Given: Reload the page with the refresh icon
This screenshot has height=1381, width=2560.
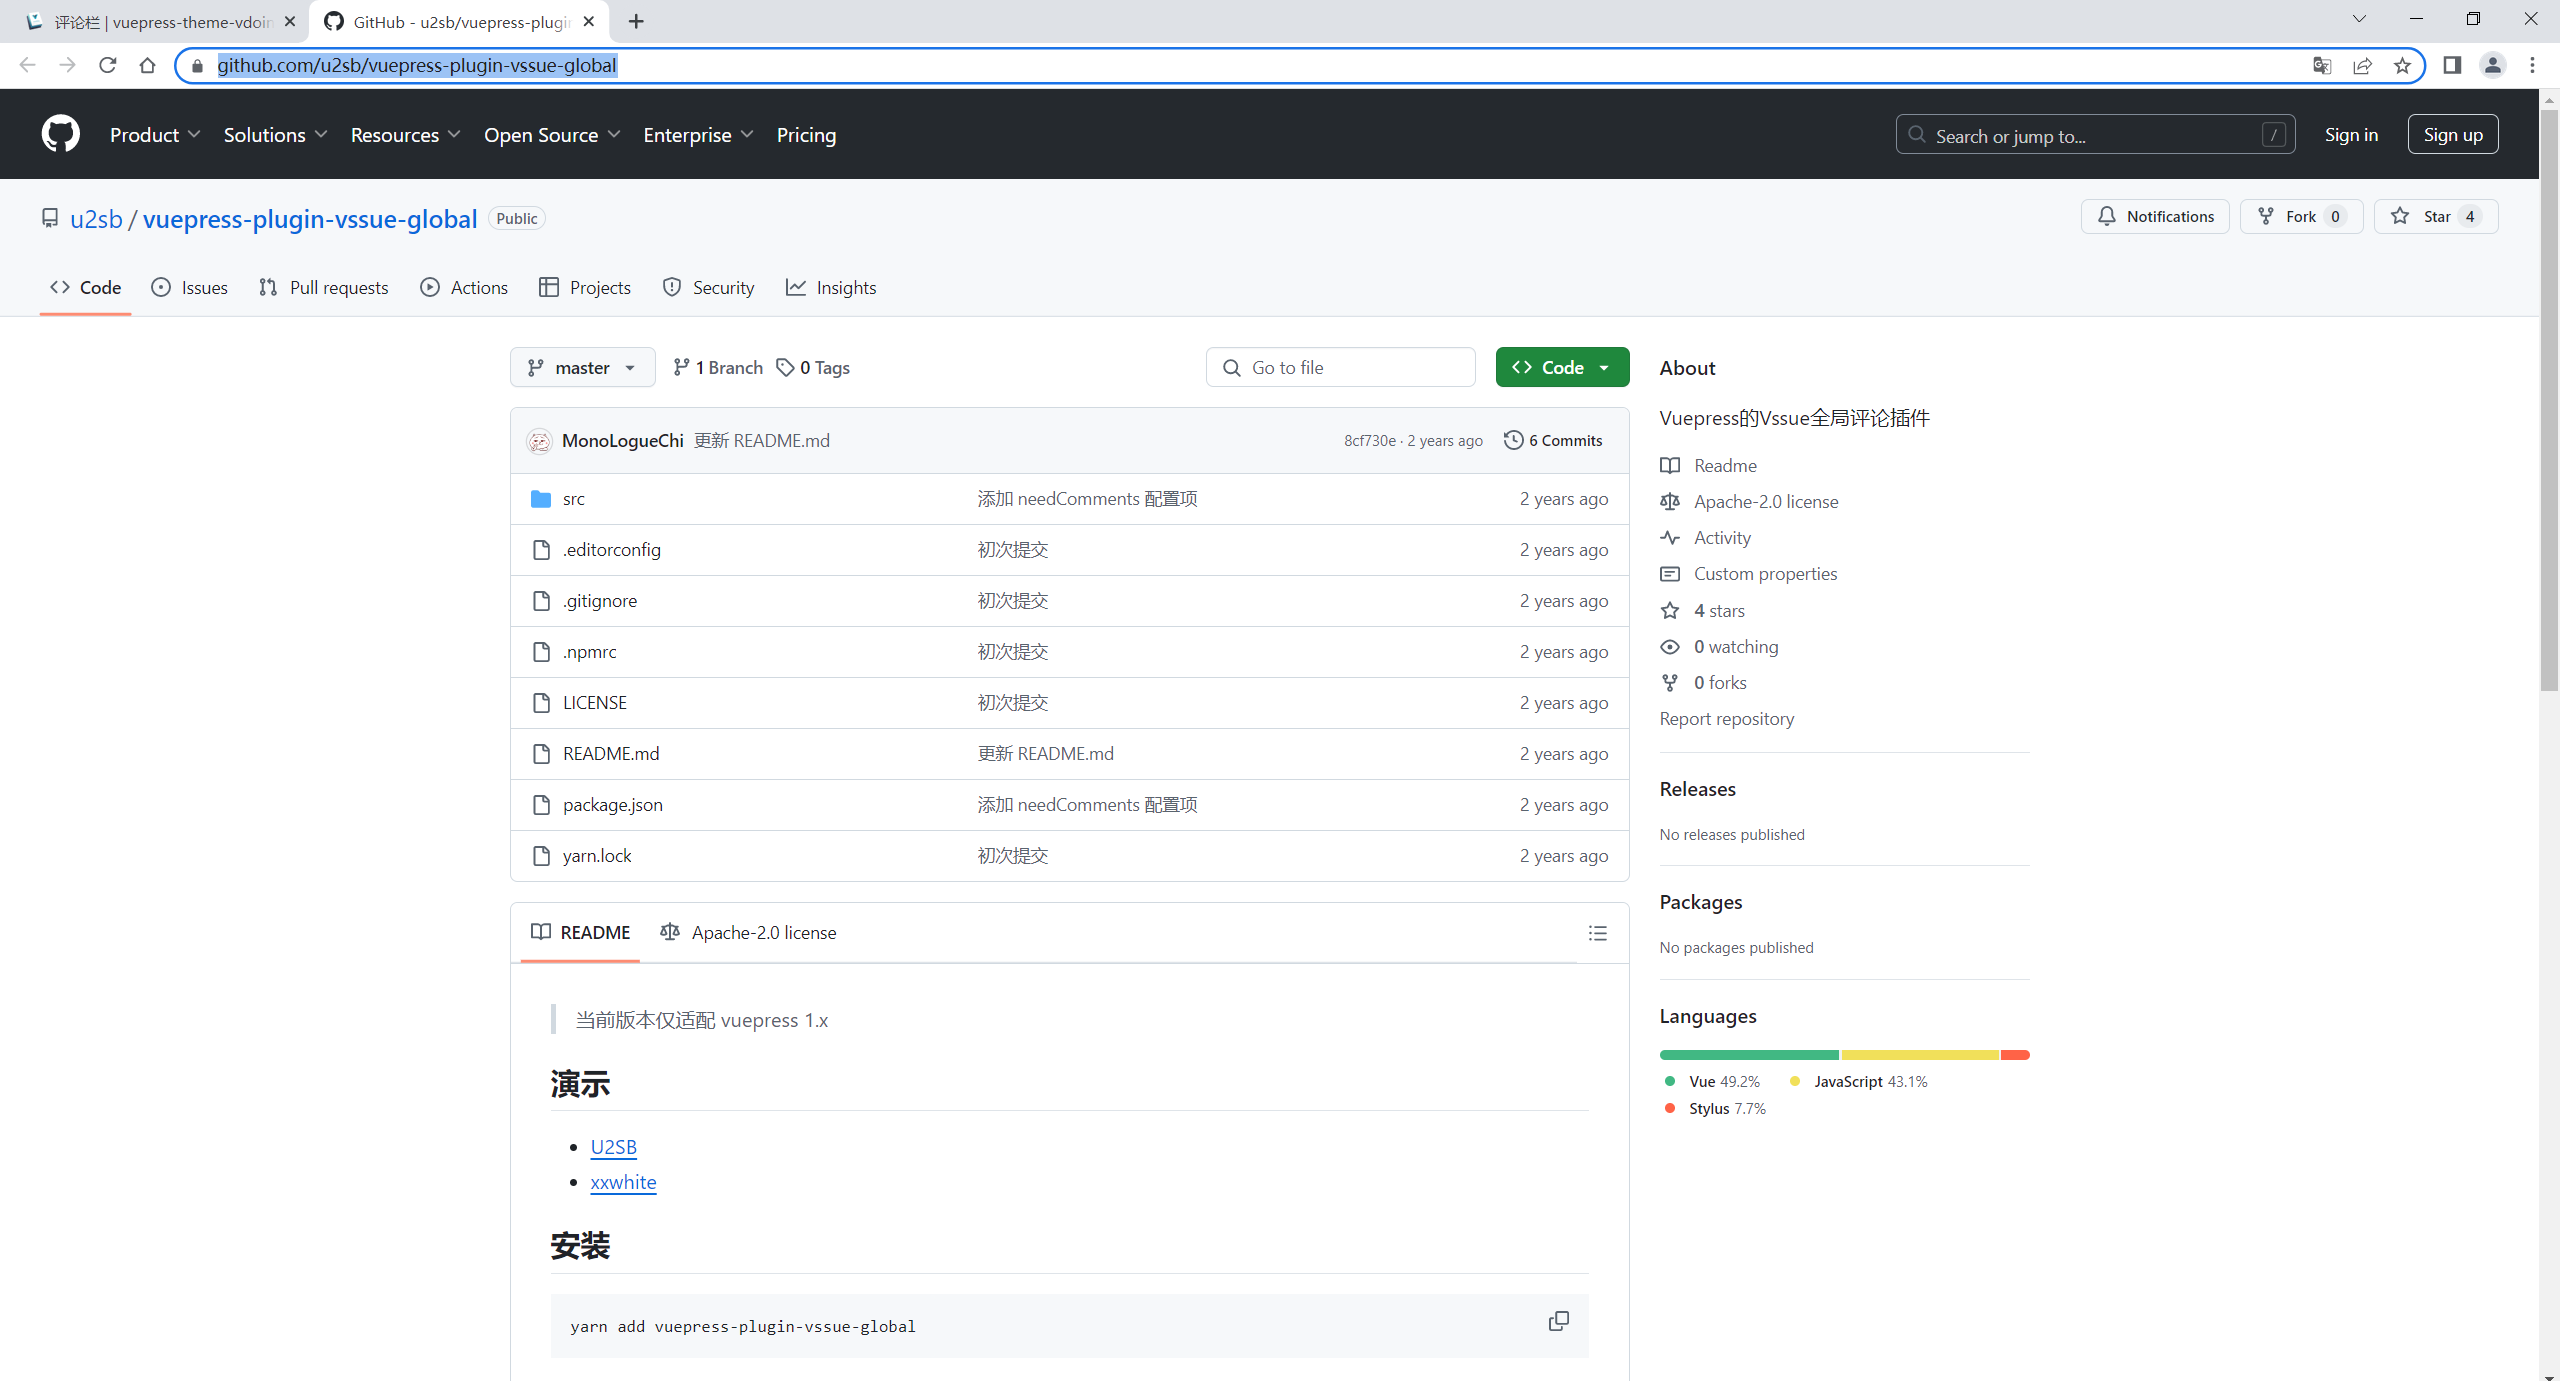Looking at the screenshot, I should click(108, 65).
